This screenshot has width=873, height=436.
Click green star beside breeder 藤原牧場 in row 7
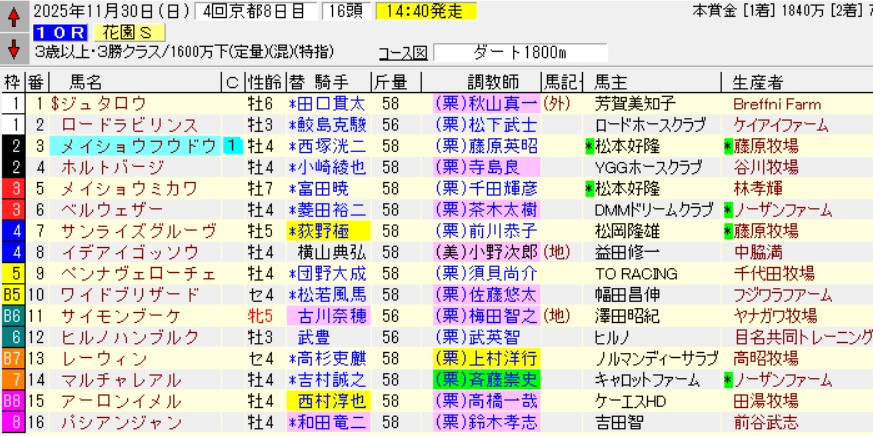click(x=727, y=230)
